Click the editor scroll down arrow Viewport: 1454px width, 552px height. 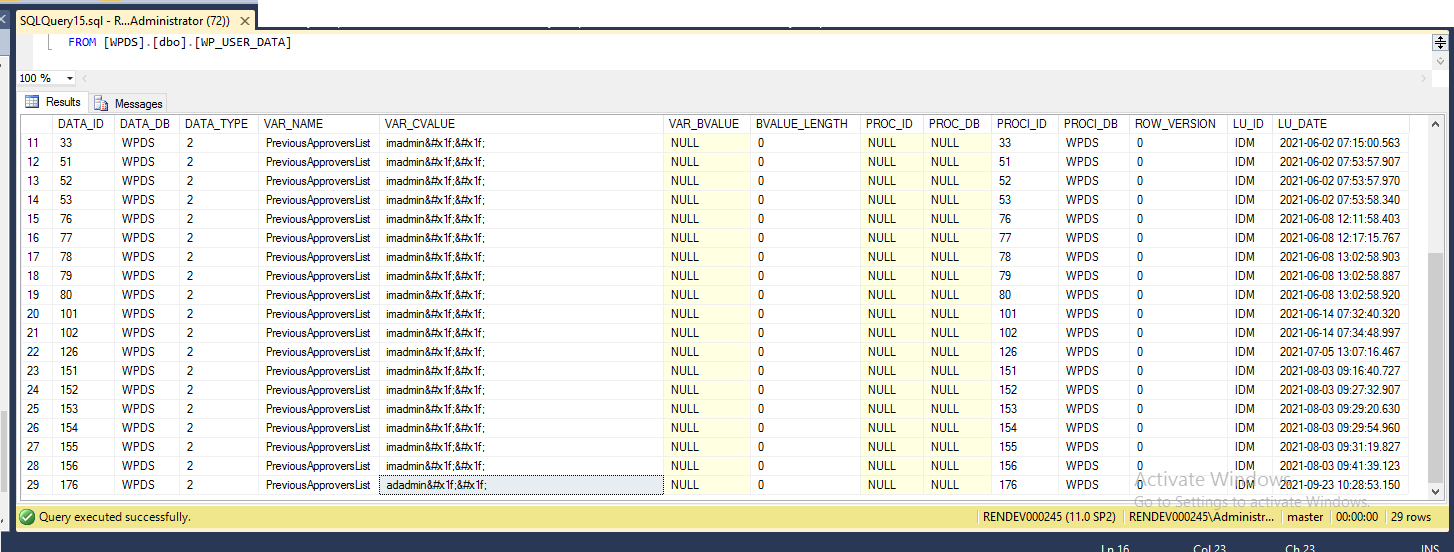click(1439, 63)
